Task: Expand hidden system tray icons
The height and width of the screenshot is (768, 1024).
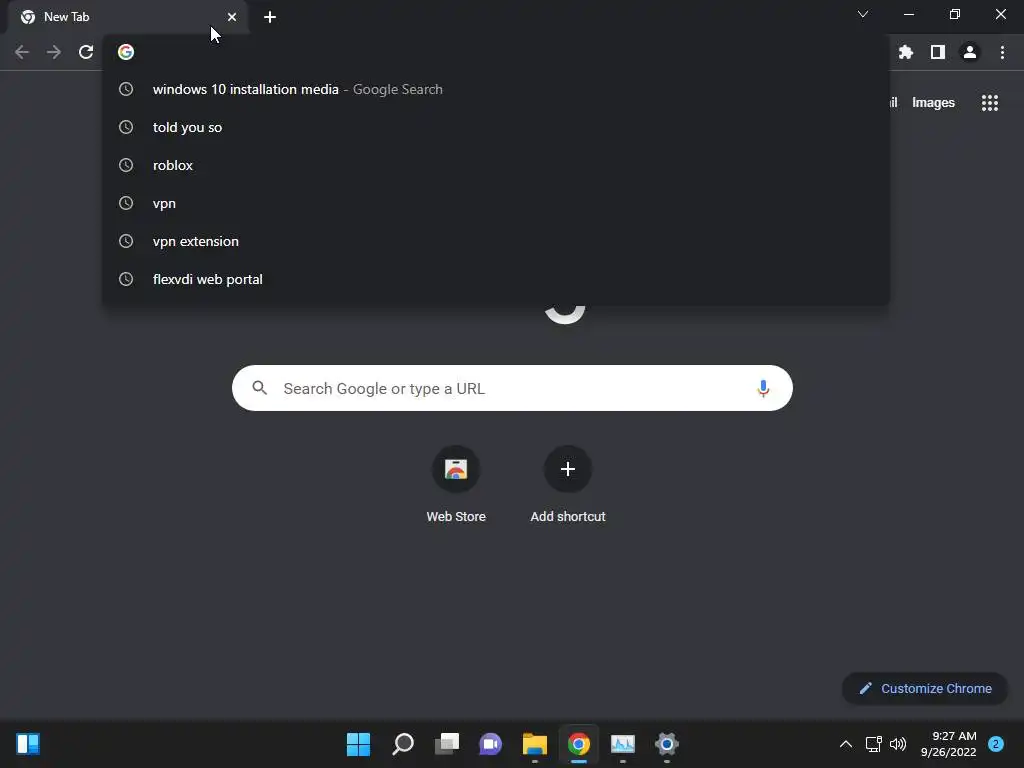Action: click(x=846, y=744)
